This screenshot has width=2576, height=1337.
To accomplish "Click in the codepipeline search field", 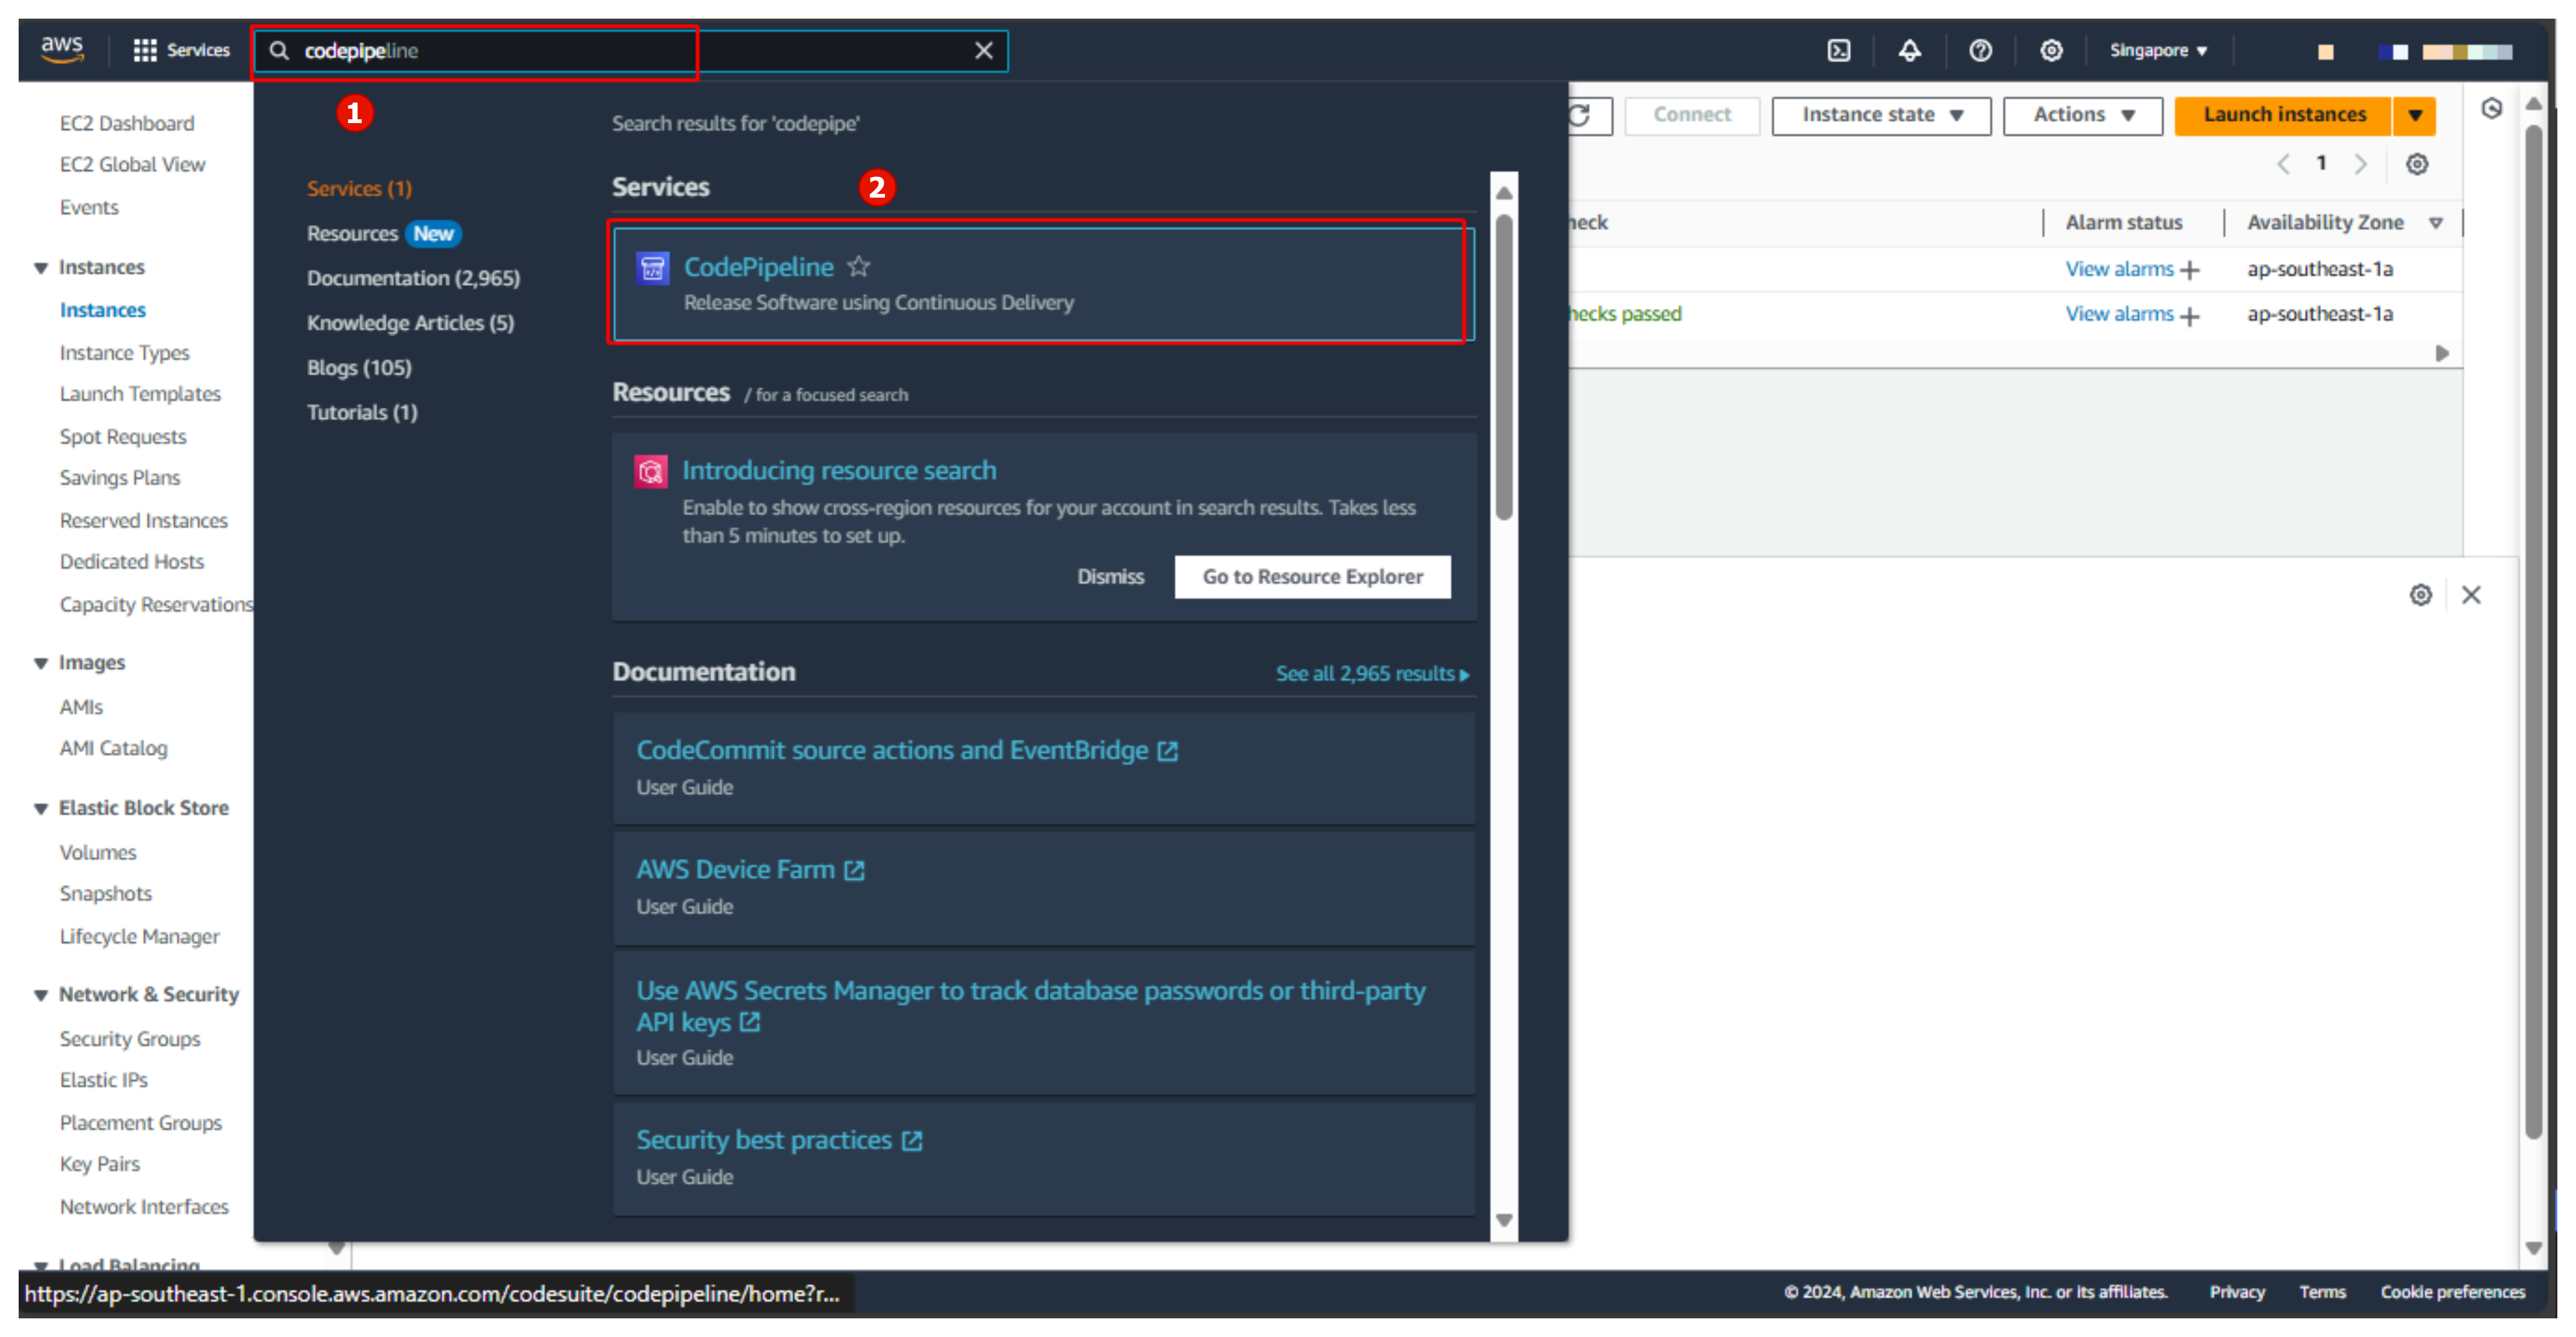I will [x=630, y=50].
